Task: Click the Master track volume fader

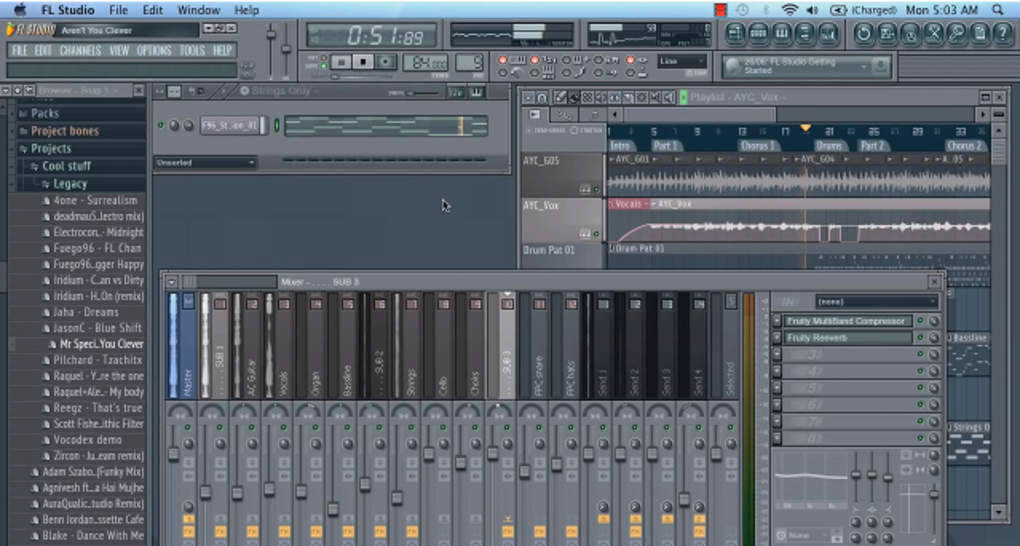Action: click(173, 455)
